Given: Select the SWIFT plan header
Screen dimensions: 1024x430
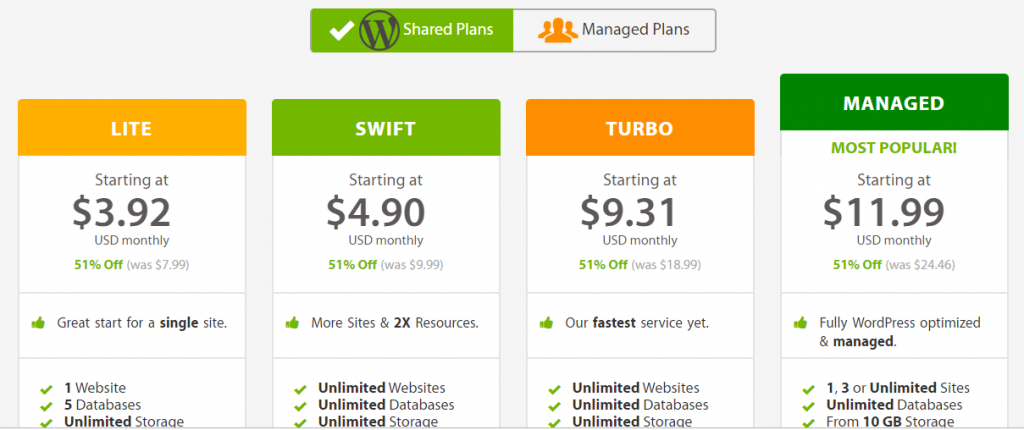Looking at the screenshot, I should pos(386,127).
